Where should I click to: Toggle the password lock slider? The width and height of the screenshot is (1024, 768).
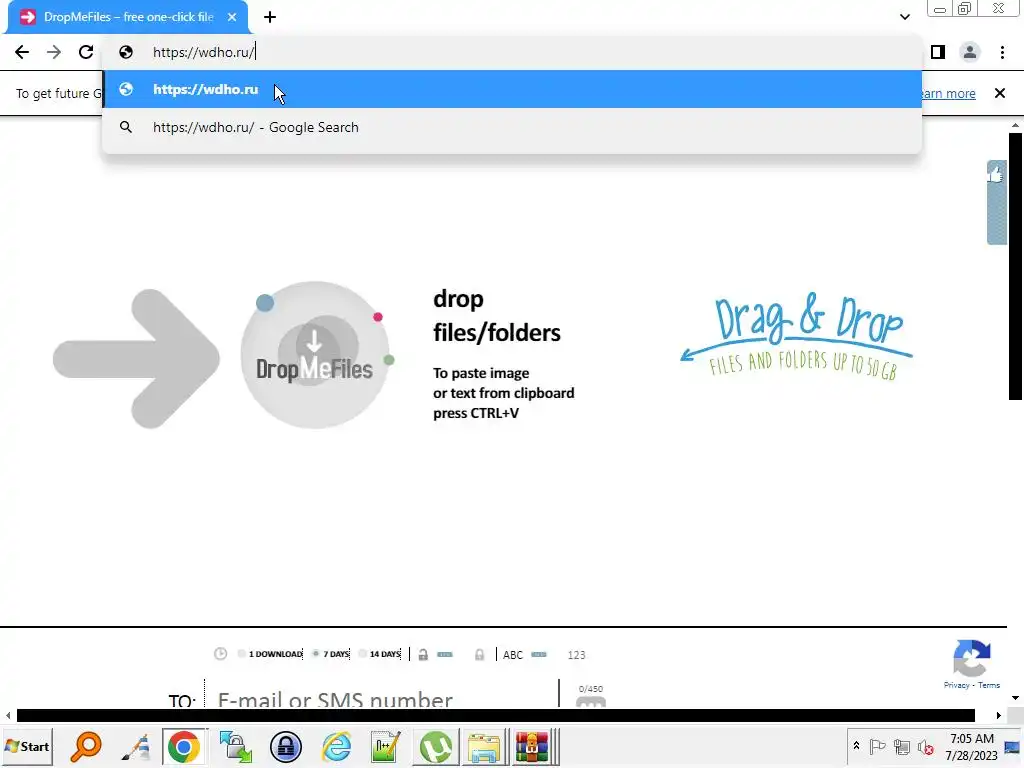coord(445,654)
